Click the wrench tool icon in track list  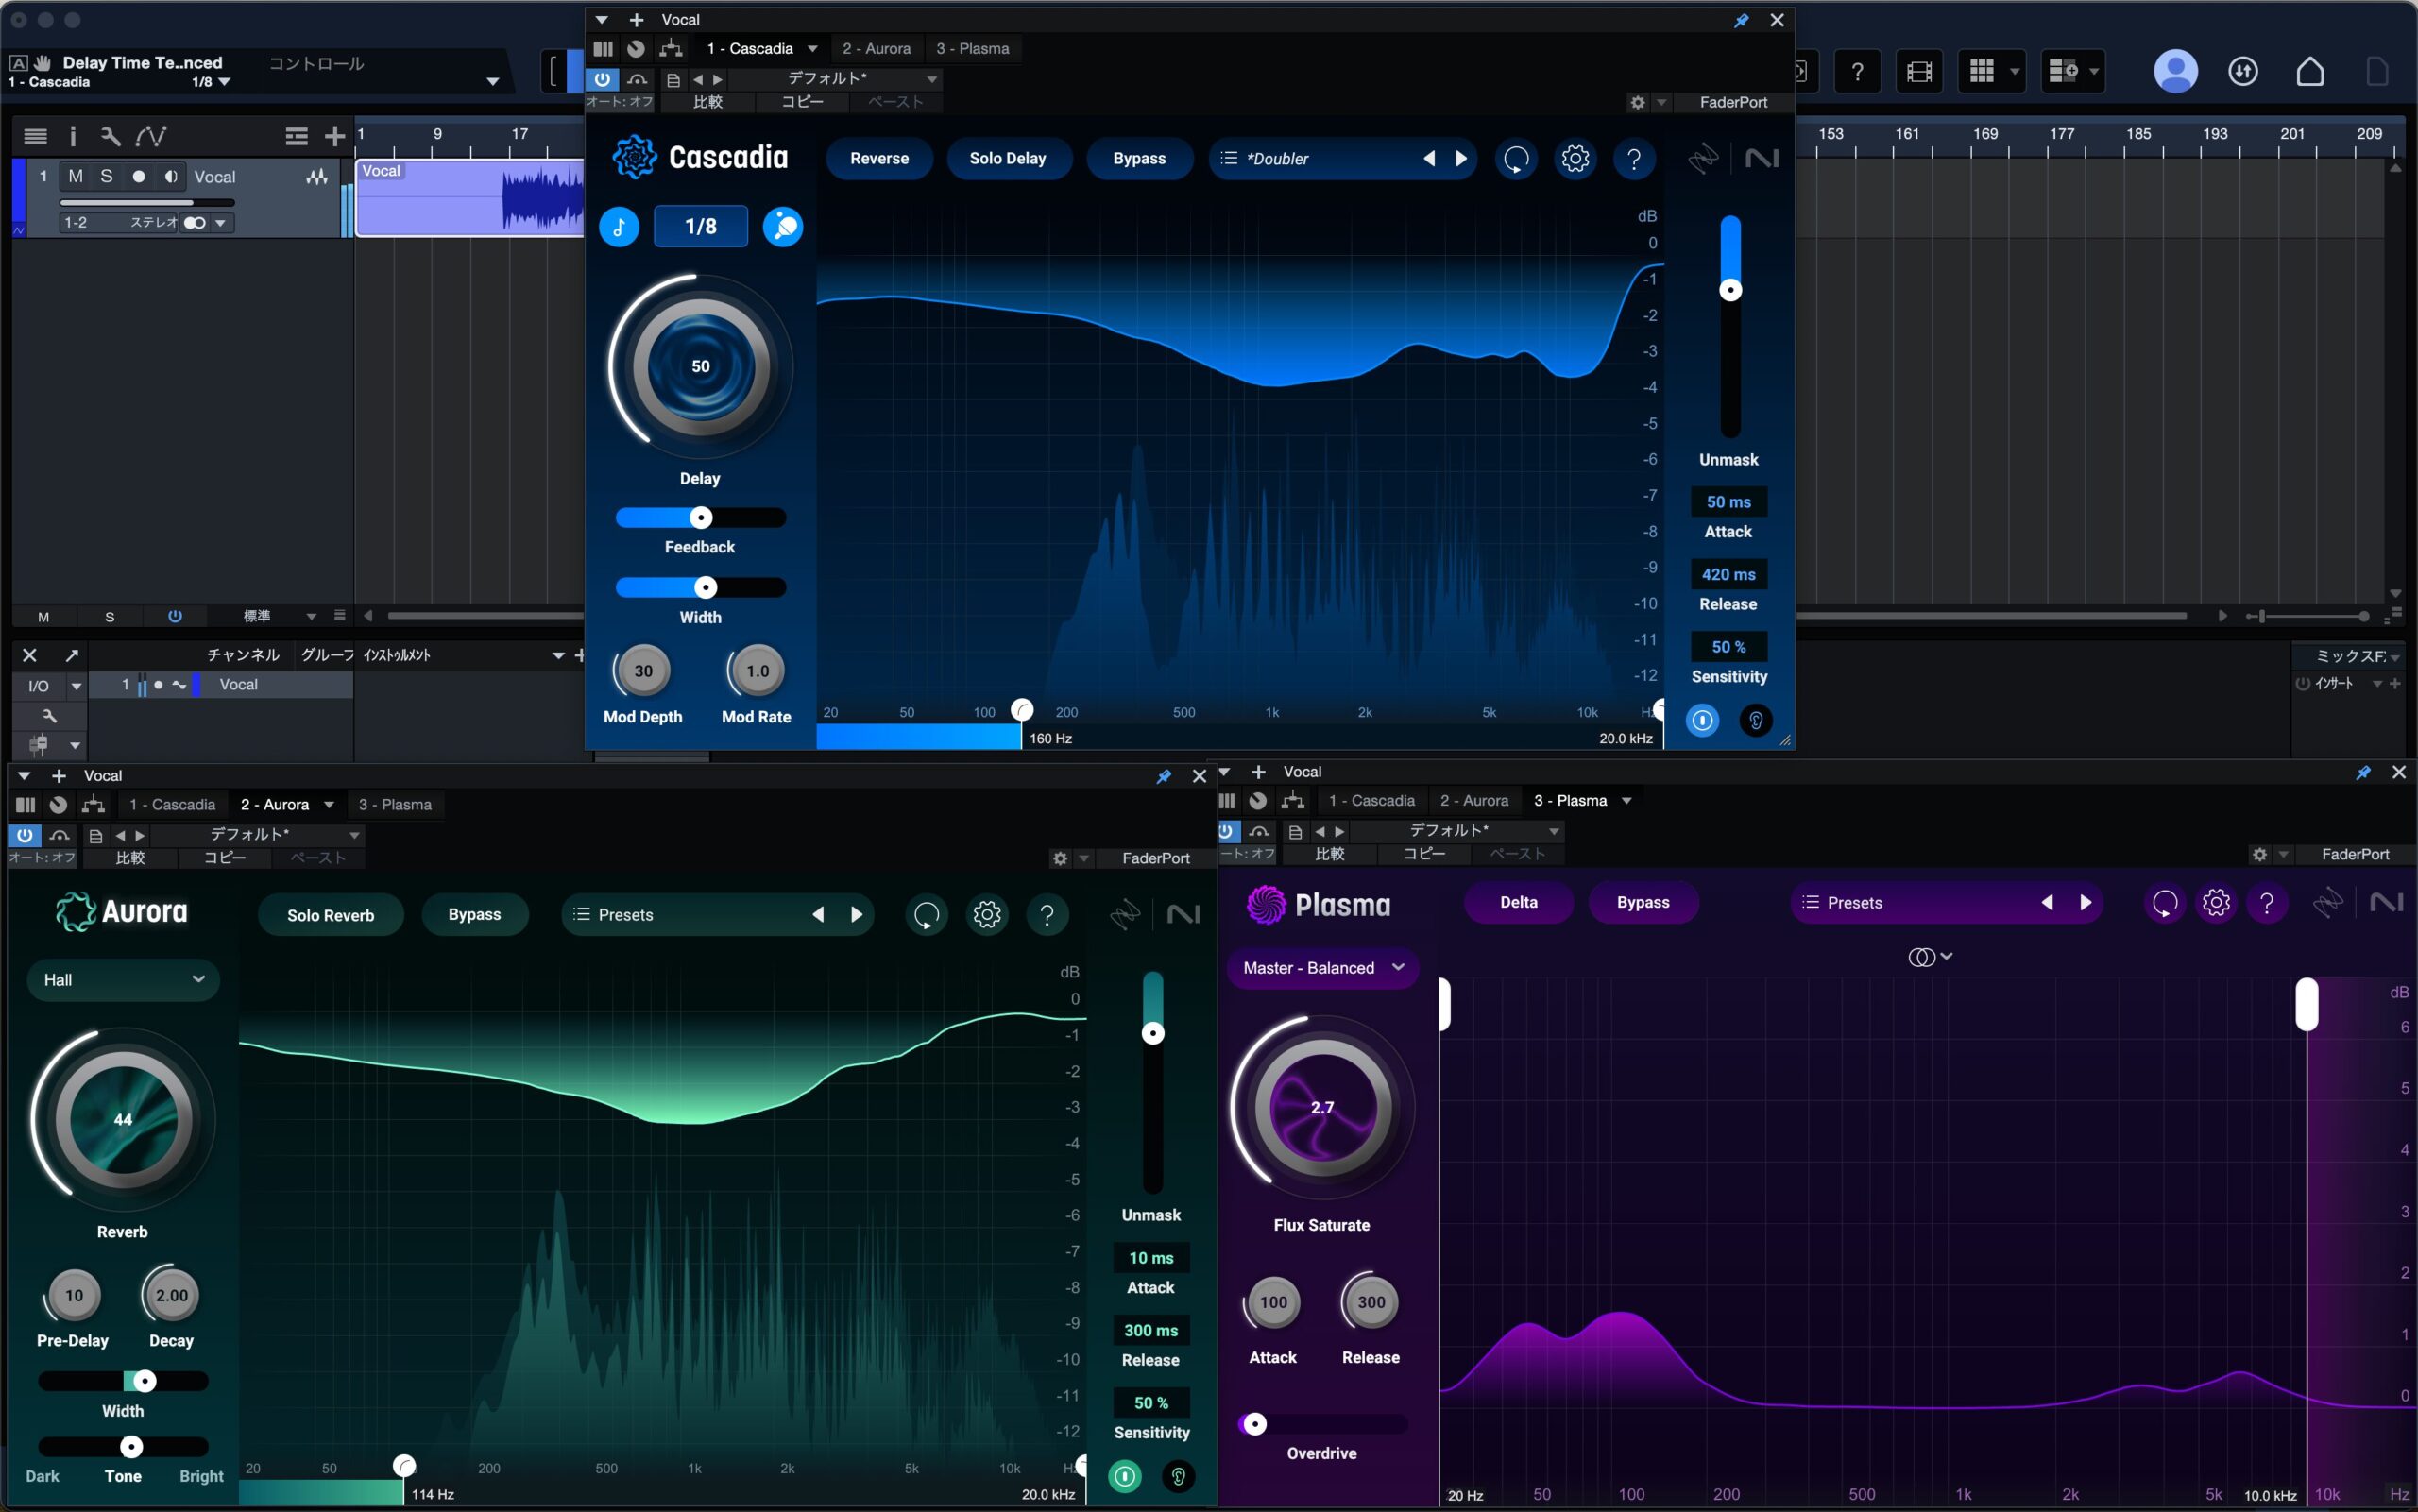(110, 136)
